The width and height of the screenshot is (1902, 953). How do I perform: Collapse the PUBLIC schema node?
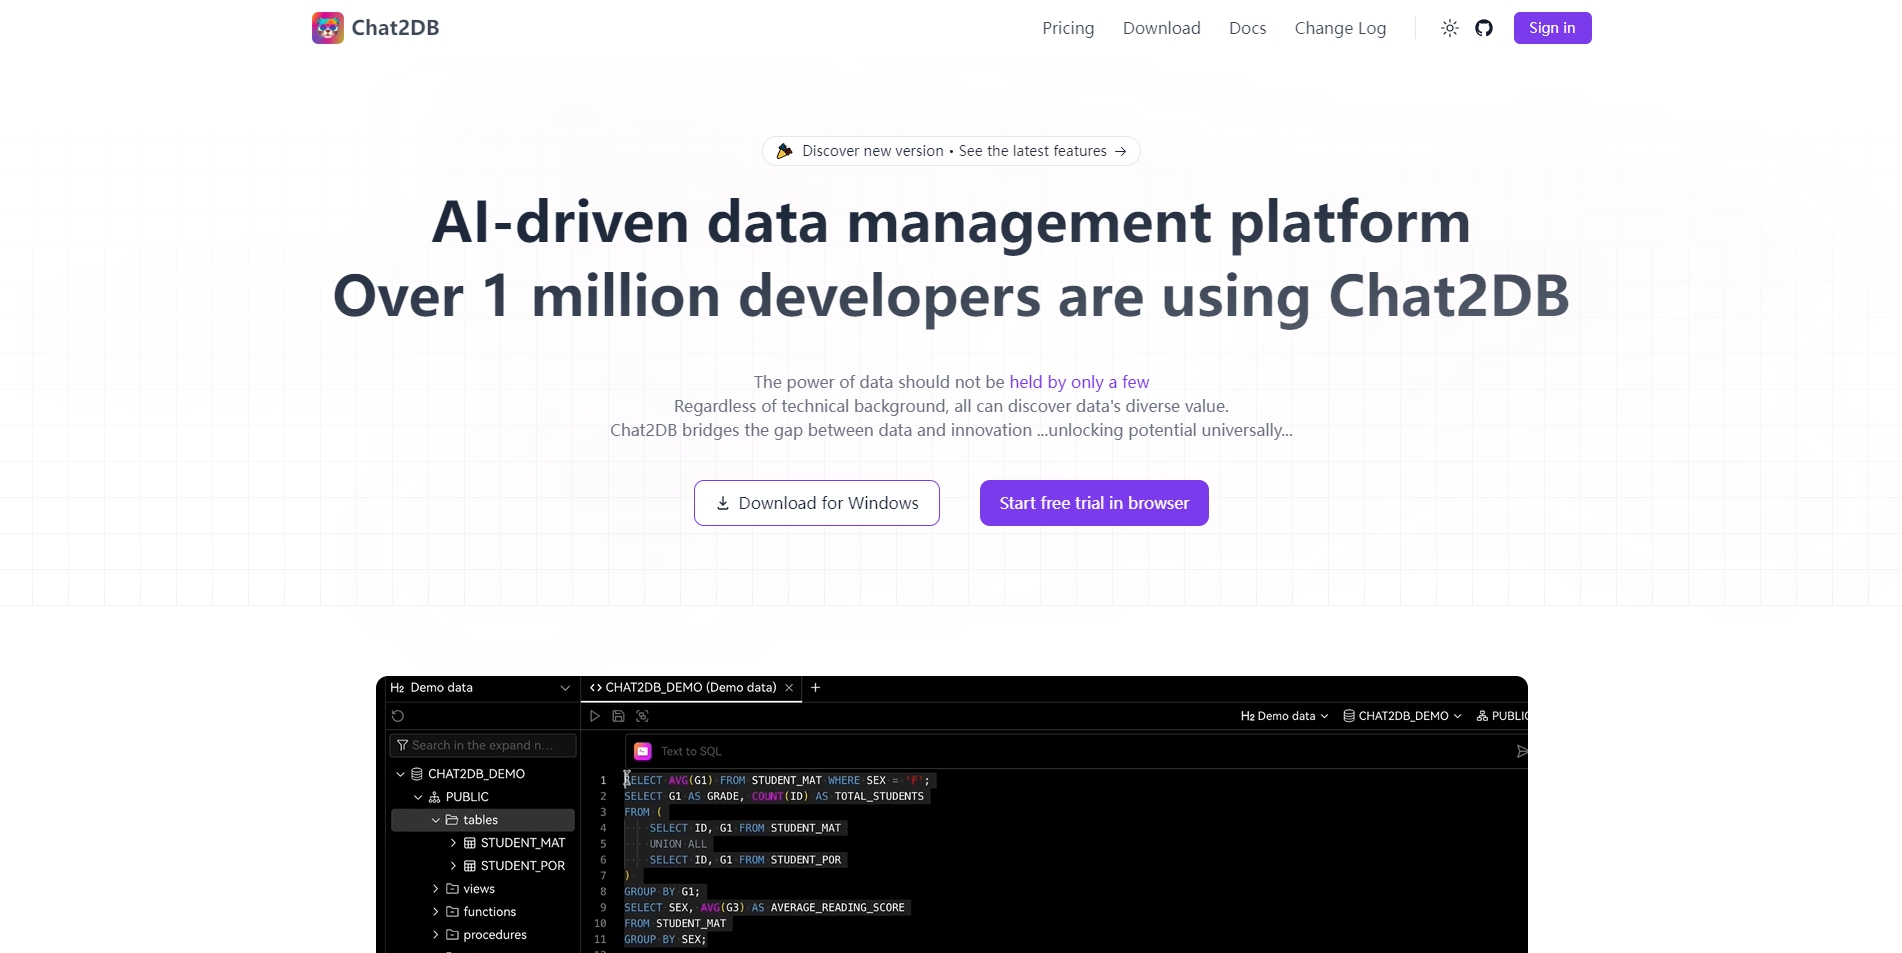pyautogui.click(x=418, y=797)
